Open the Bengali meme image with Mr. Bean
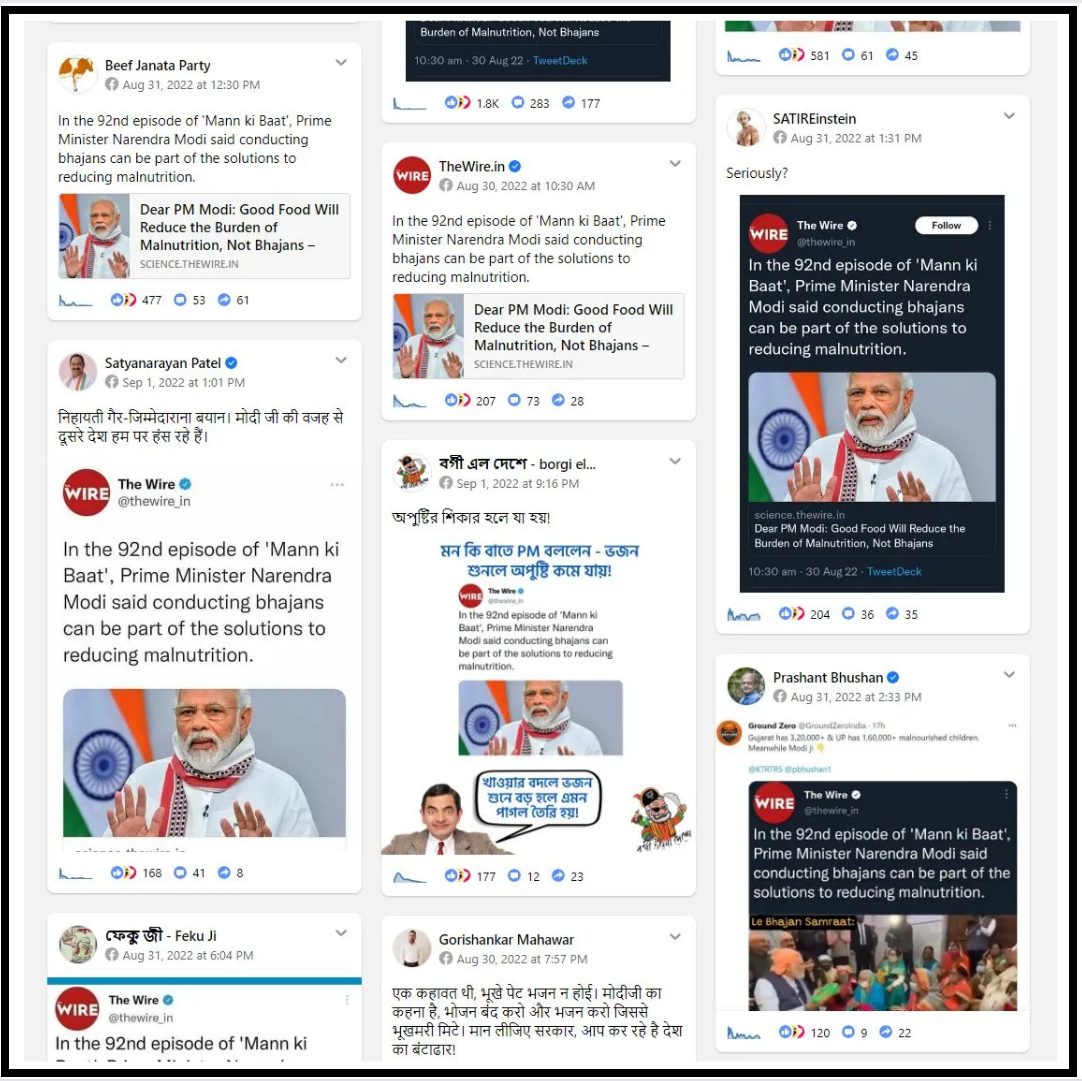The image size is (1082, 1081). coord(538,697)
